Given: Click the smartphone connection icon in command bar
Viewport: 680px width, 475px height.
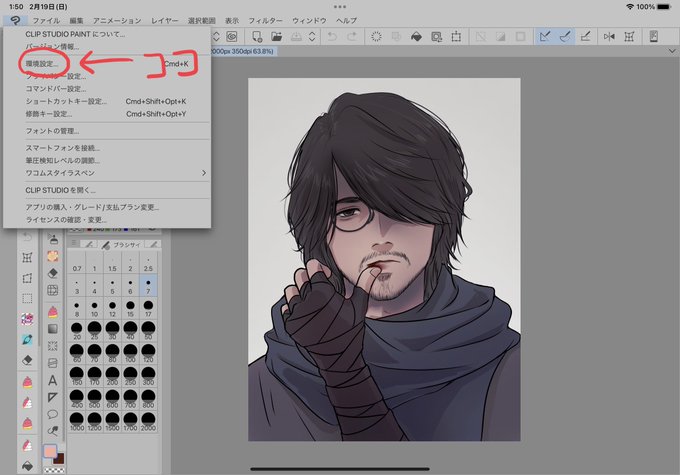Looking at the screenshot, I should click(x=654, y=37).
